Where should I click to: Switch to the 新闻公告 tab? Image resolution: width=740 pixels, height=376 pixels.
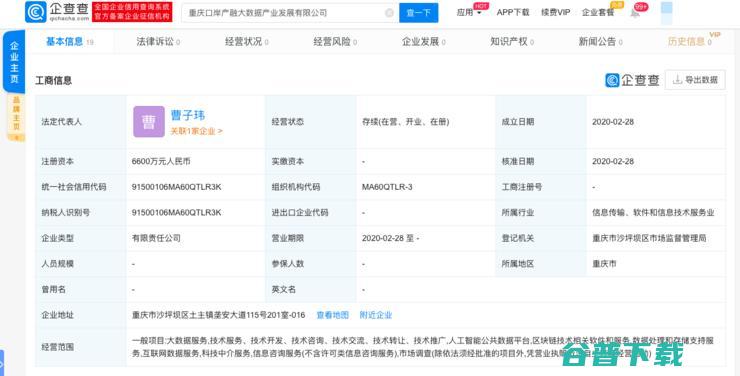600,42
